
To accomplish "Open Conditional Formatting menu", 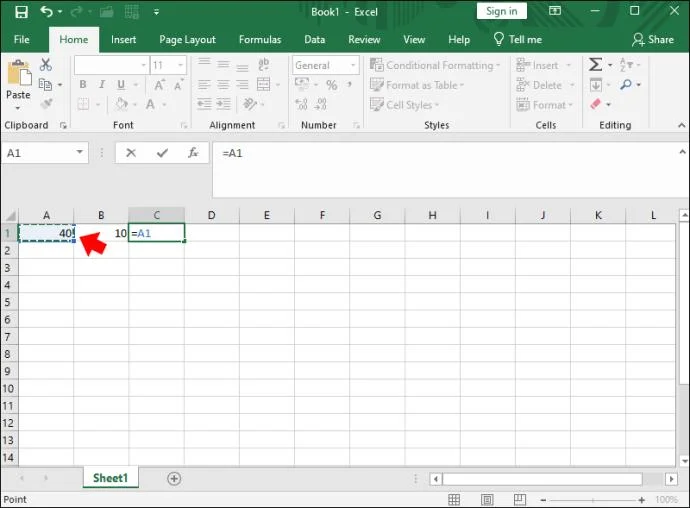I will [x=435, y=65].
